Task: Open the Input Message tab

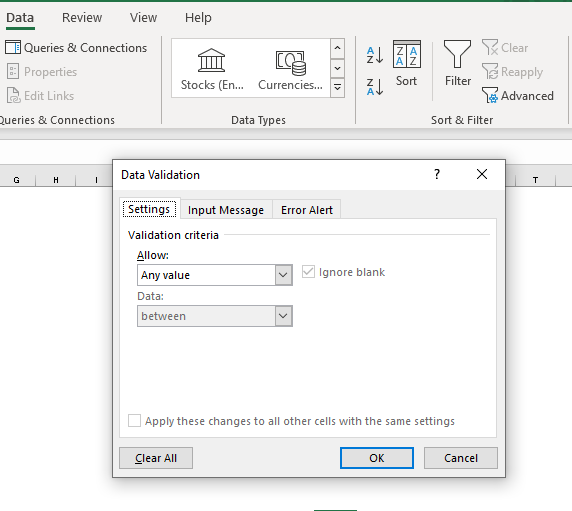Action: (x=226, y=210)
